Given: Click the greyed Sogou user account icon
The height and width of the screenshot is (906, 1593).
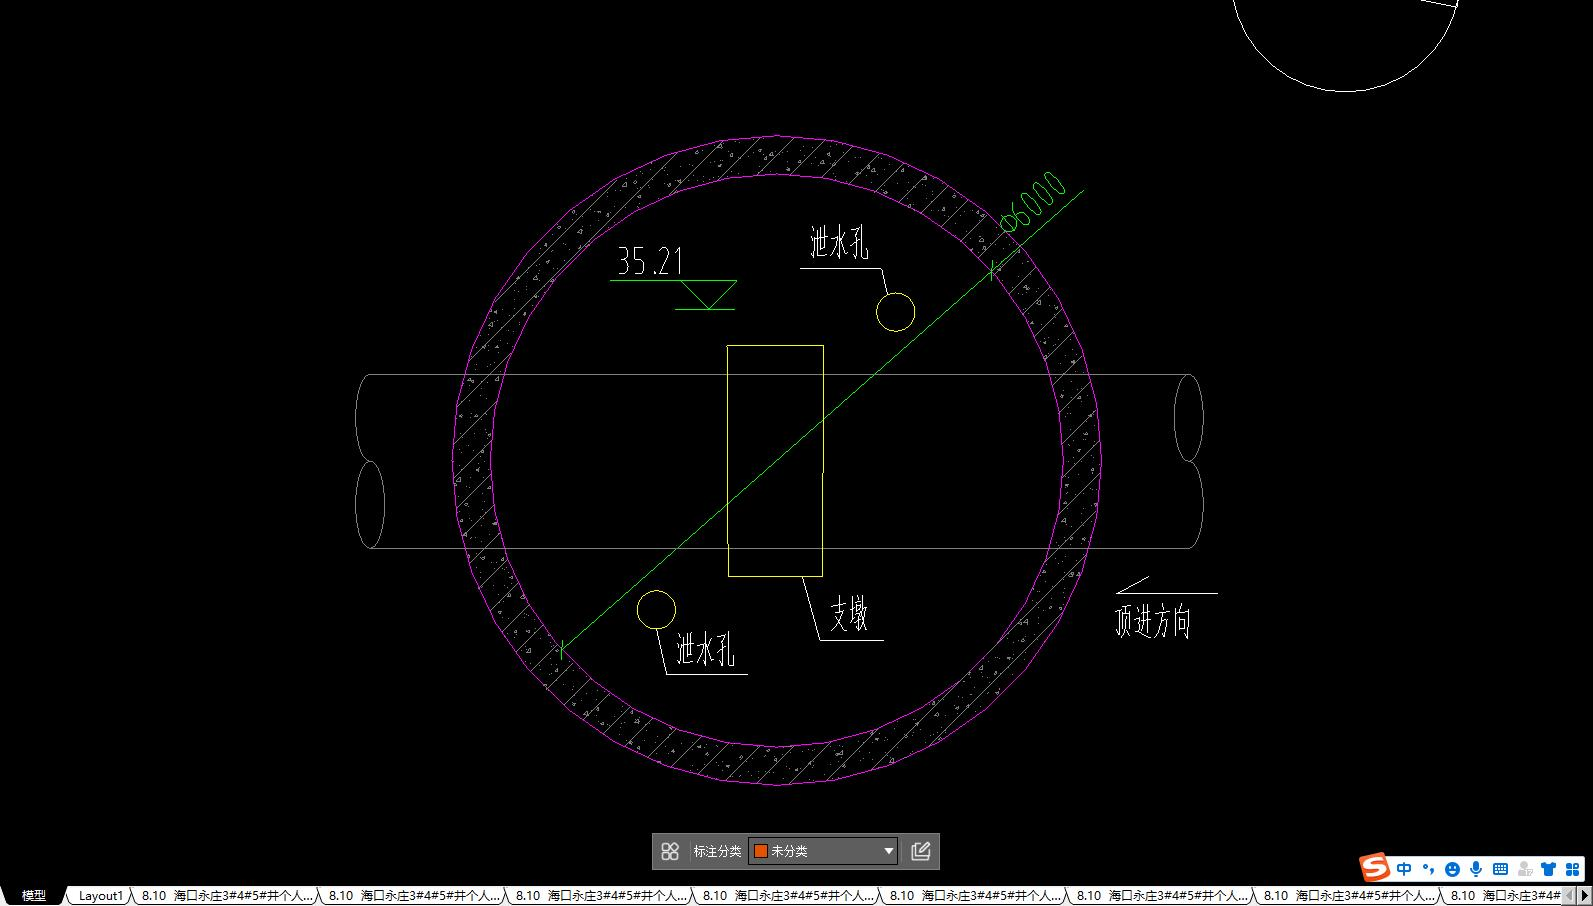Looking at the screenshot, I should 1524,869.
